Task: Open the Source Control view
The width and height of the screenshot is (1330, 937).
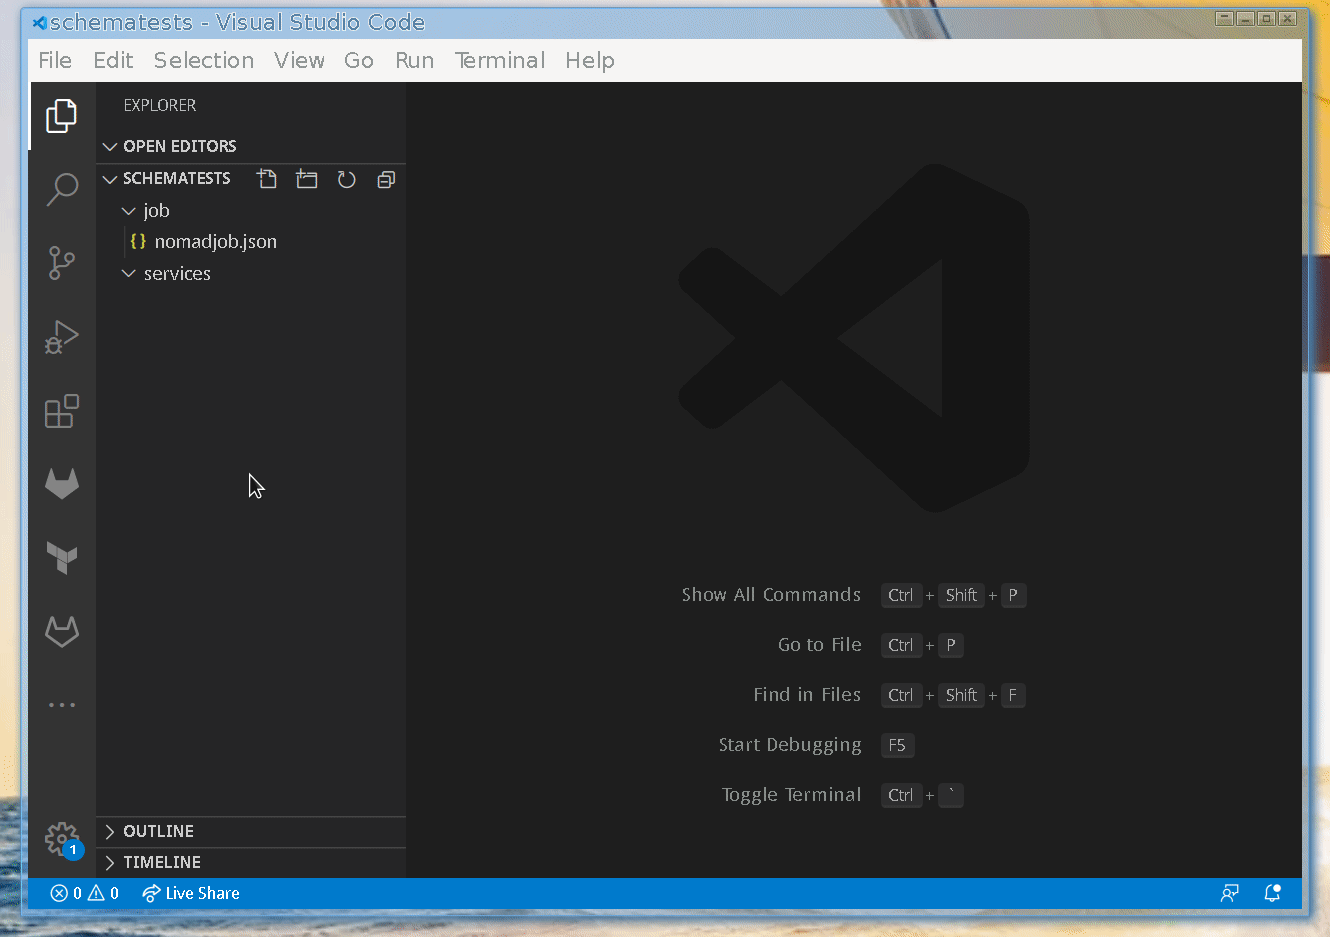Action: 62,263
